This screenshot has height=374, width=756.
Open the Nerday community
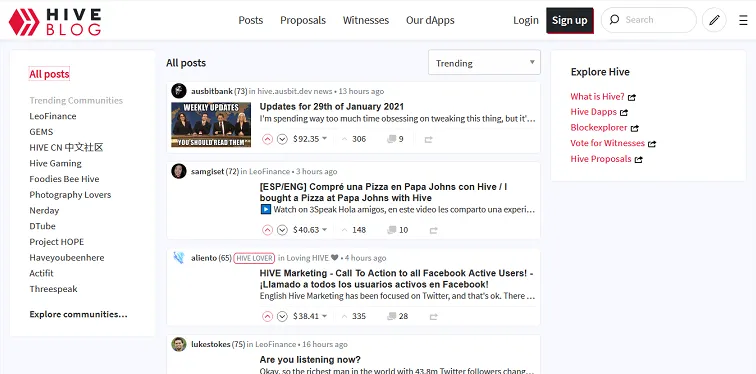44,211
